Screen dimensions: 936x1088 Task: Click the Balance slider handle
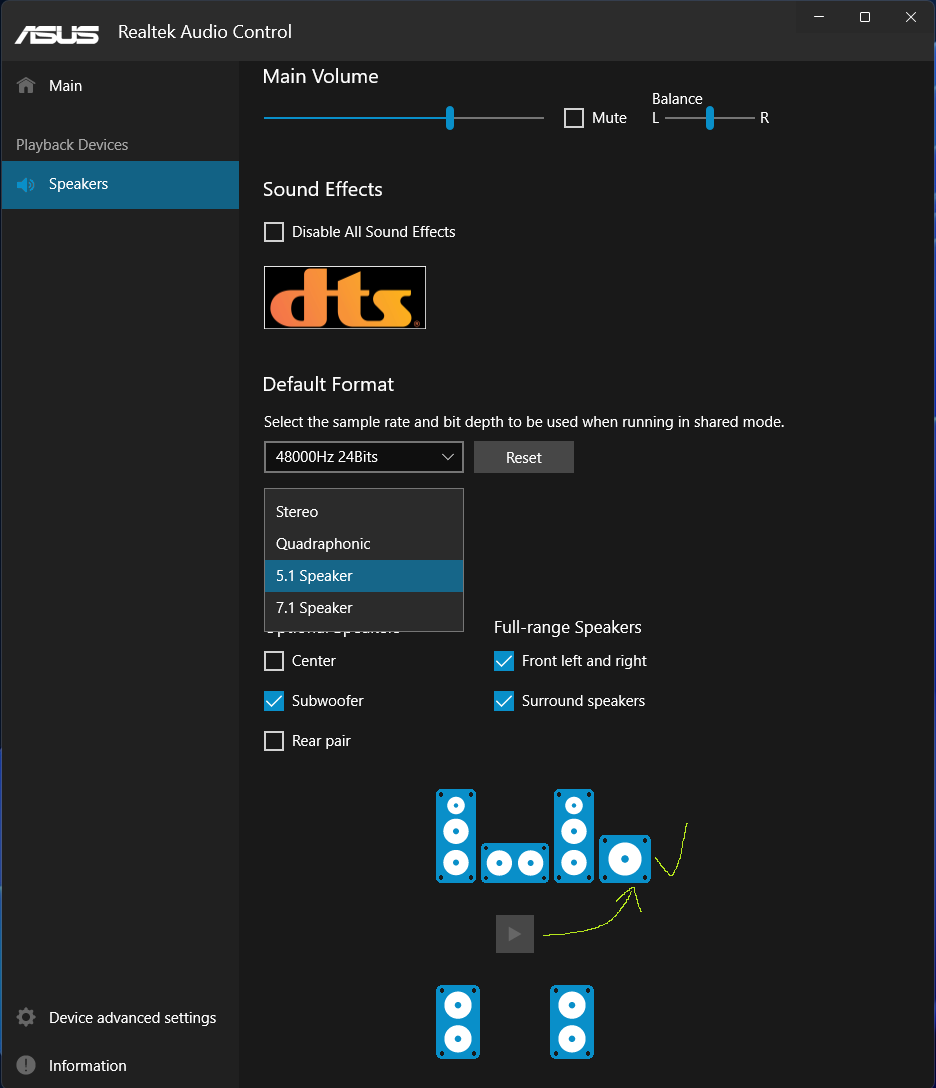tap(710, 118)
